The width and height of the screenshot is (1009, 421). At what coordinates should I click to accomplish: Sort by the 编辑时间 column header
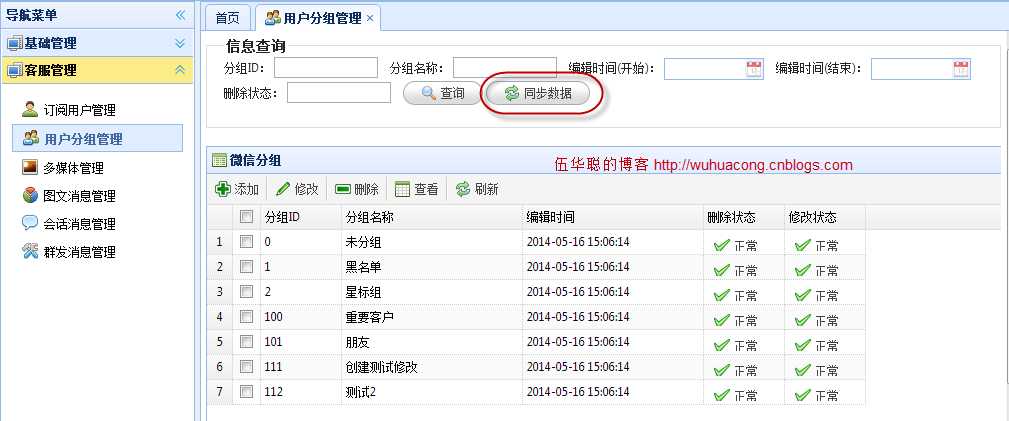(x=613, y=218)
